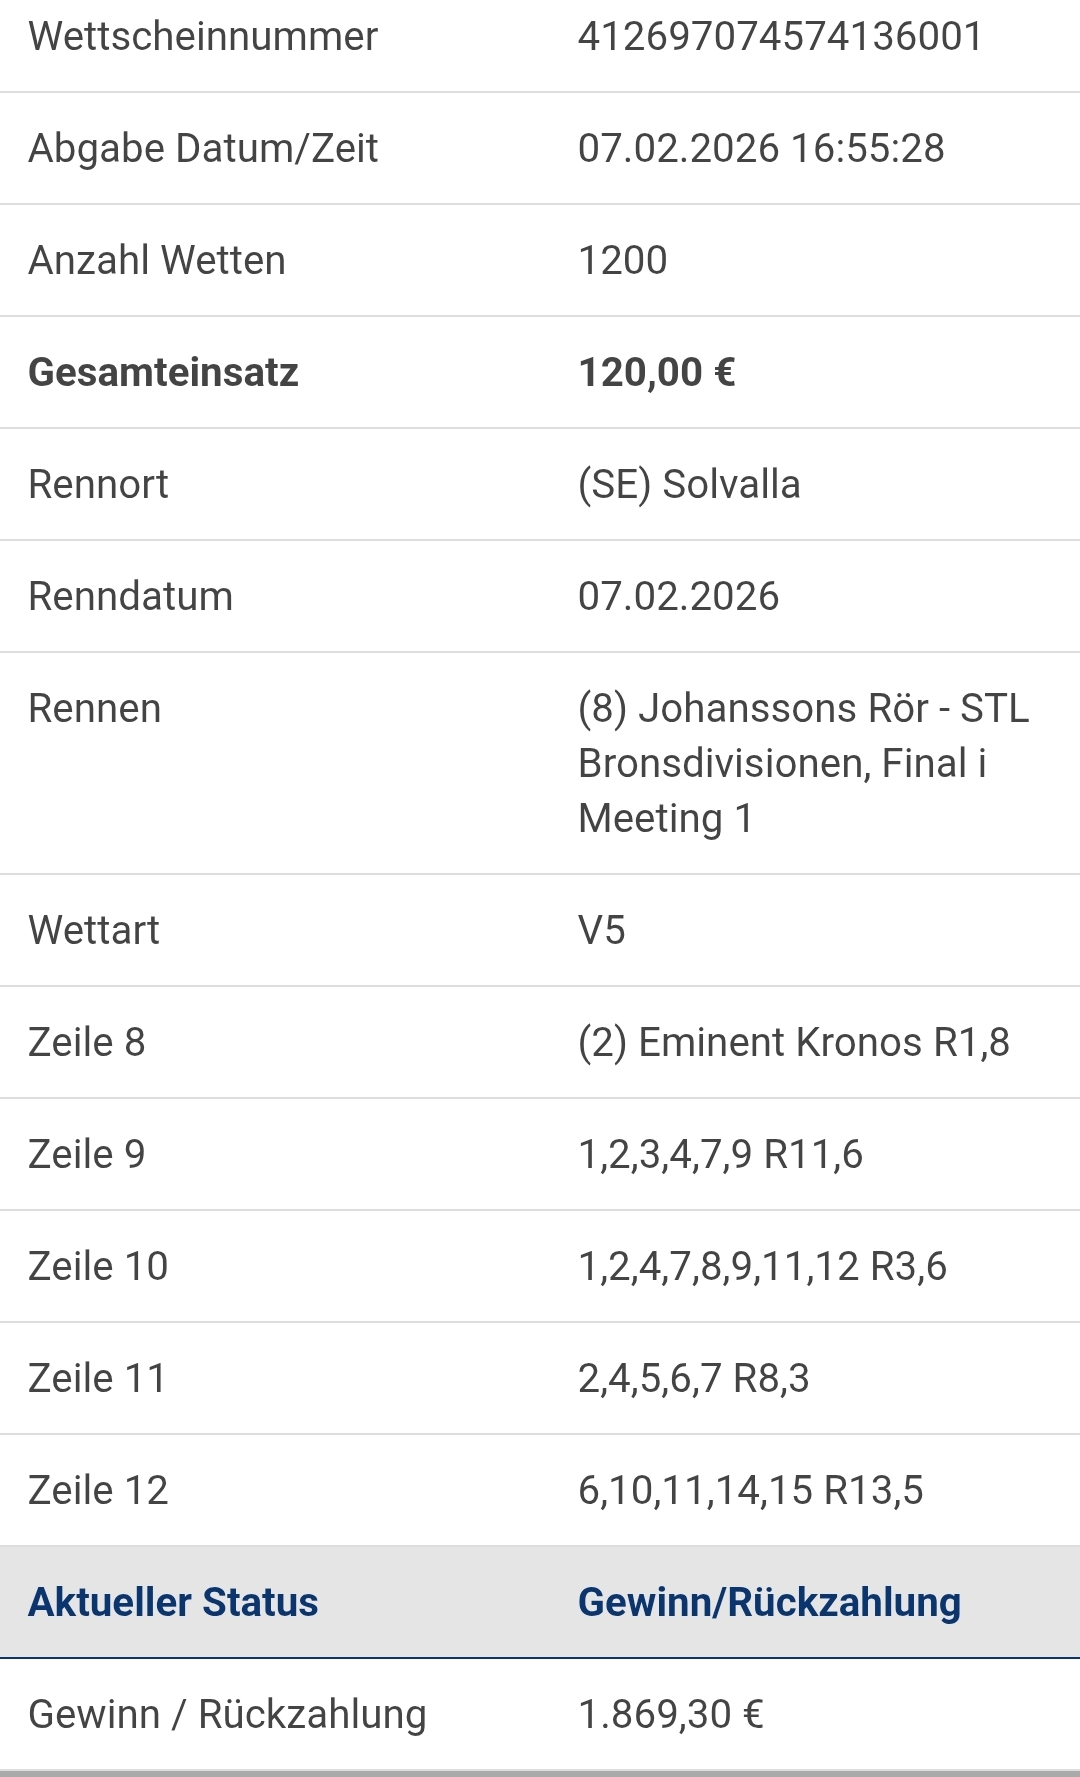1080x1777 pixels.
Task: Click the Wettart value V5
Action: [x=602, y=931]
